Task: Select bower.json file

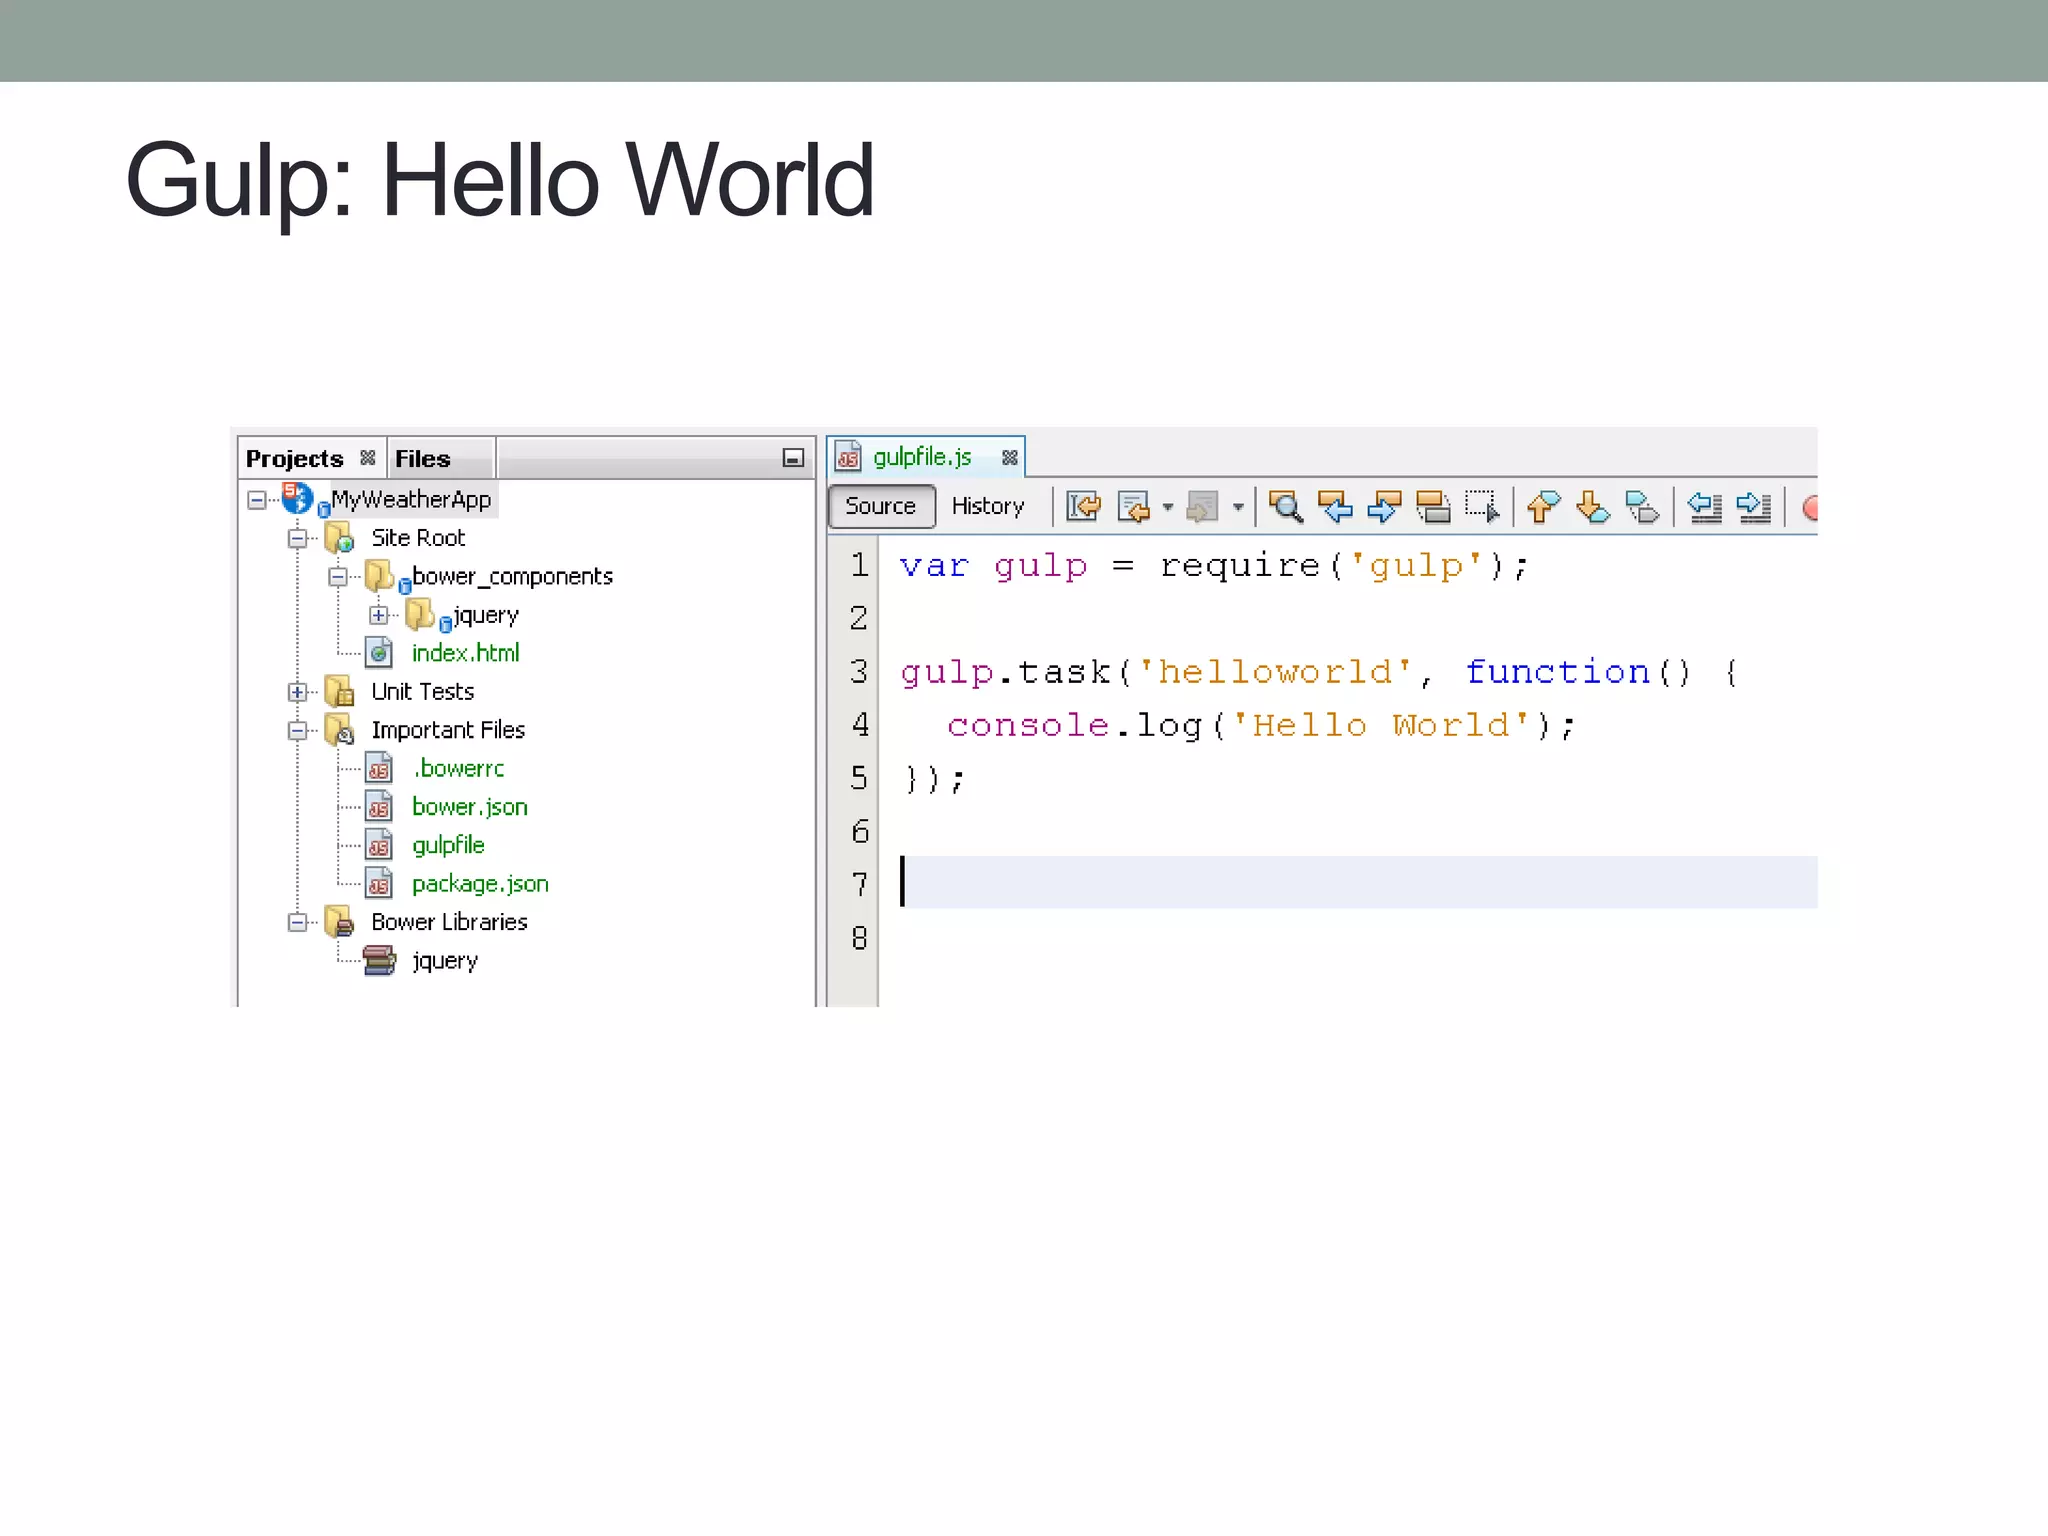Action: (469, 807)
